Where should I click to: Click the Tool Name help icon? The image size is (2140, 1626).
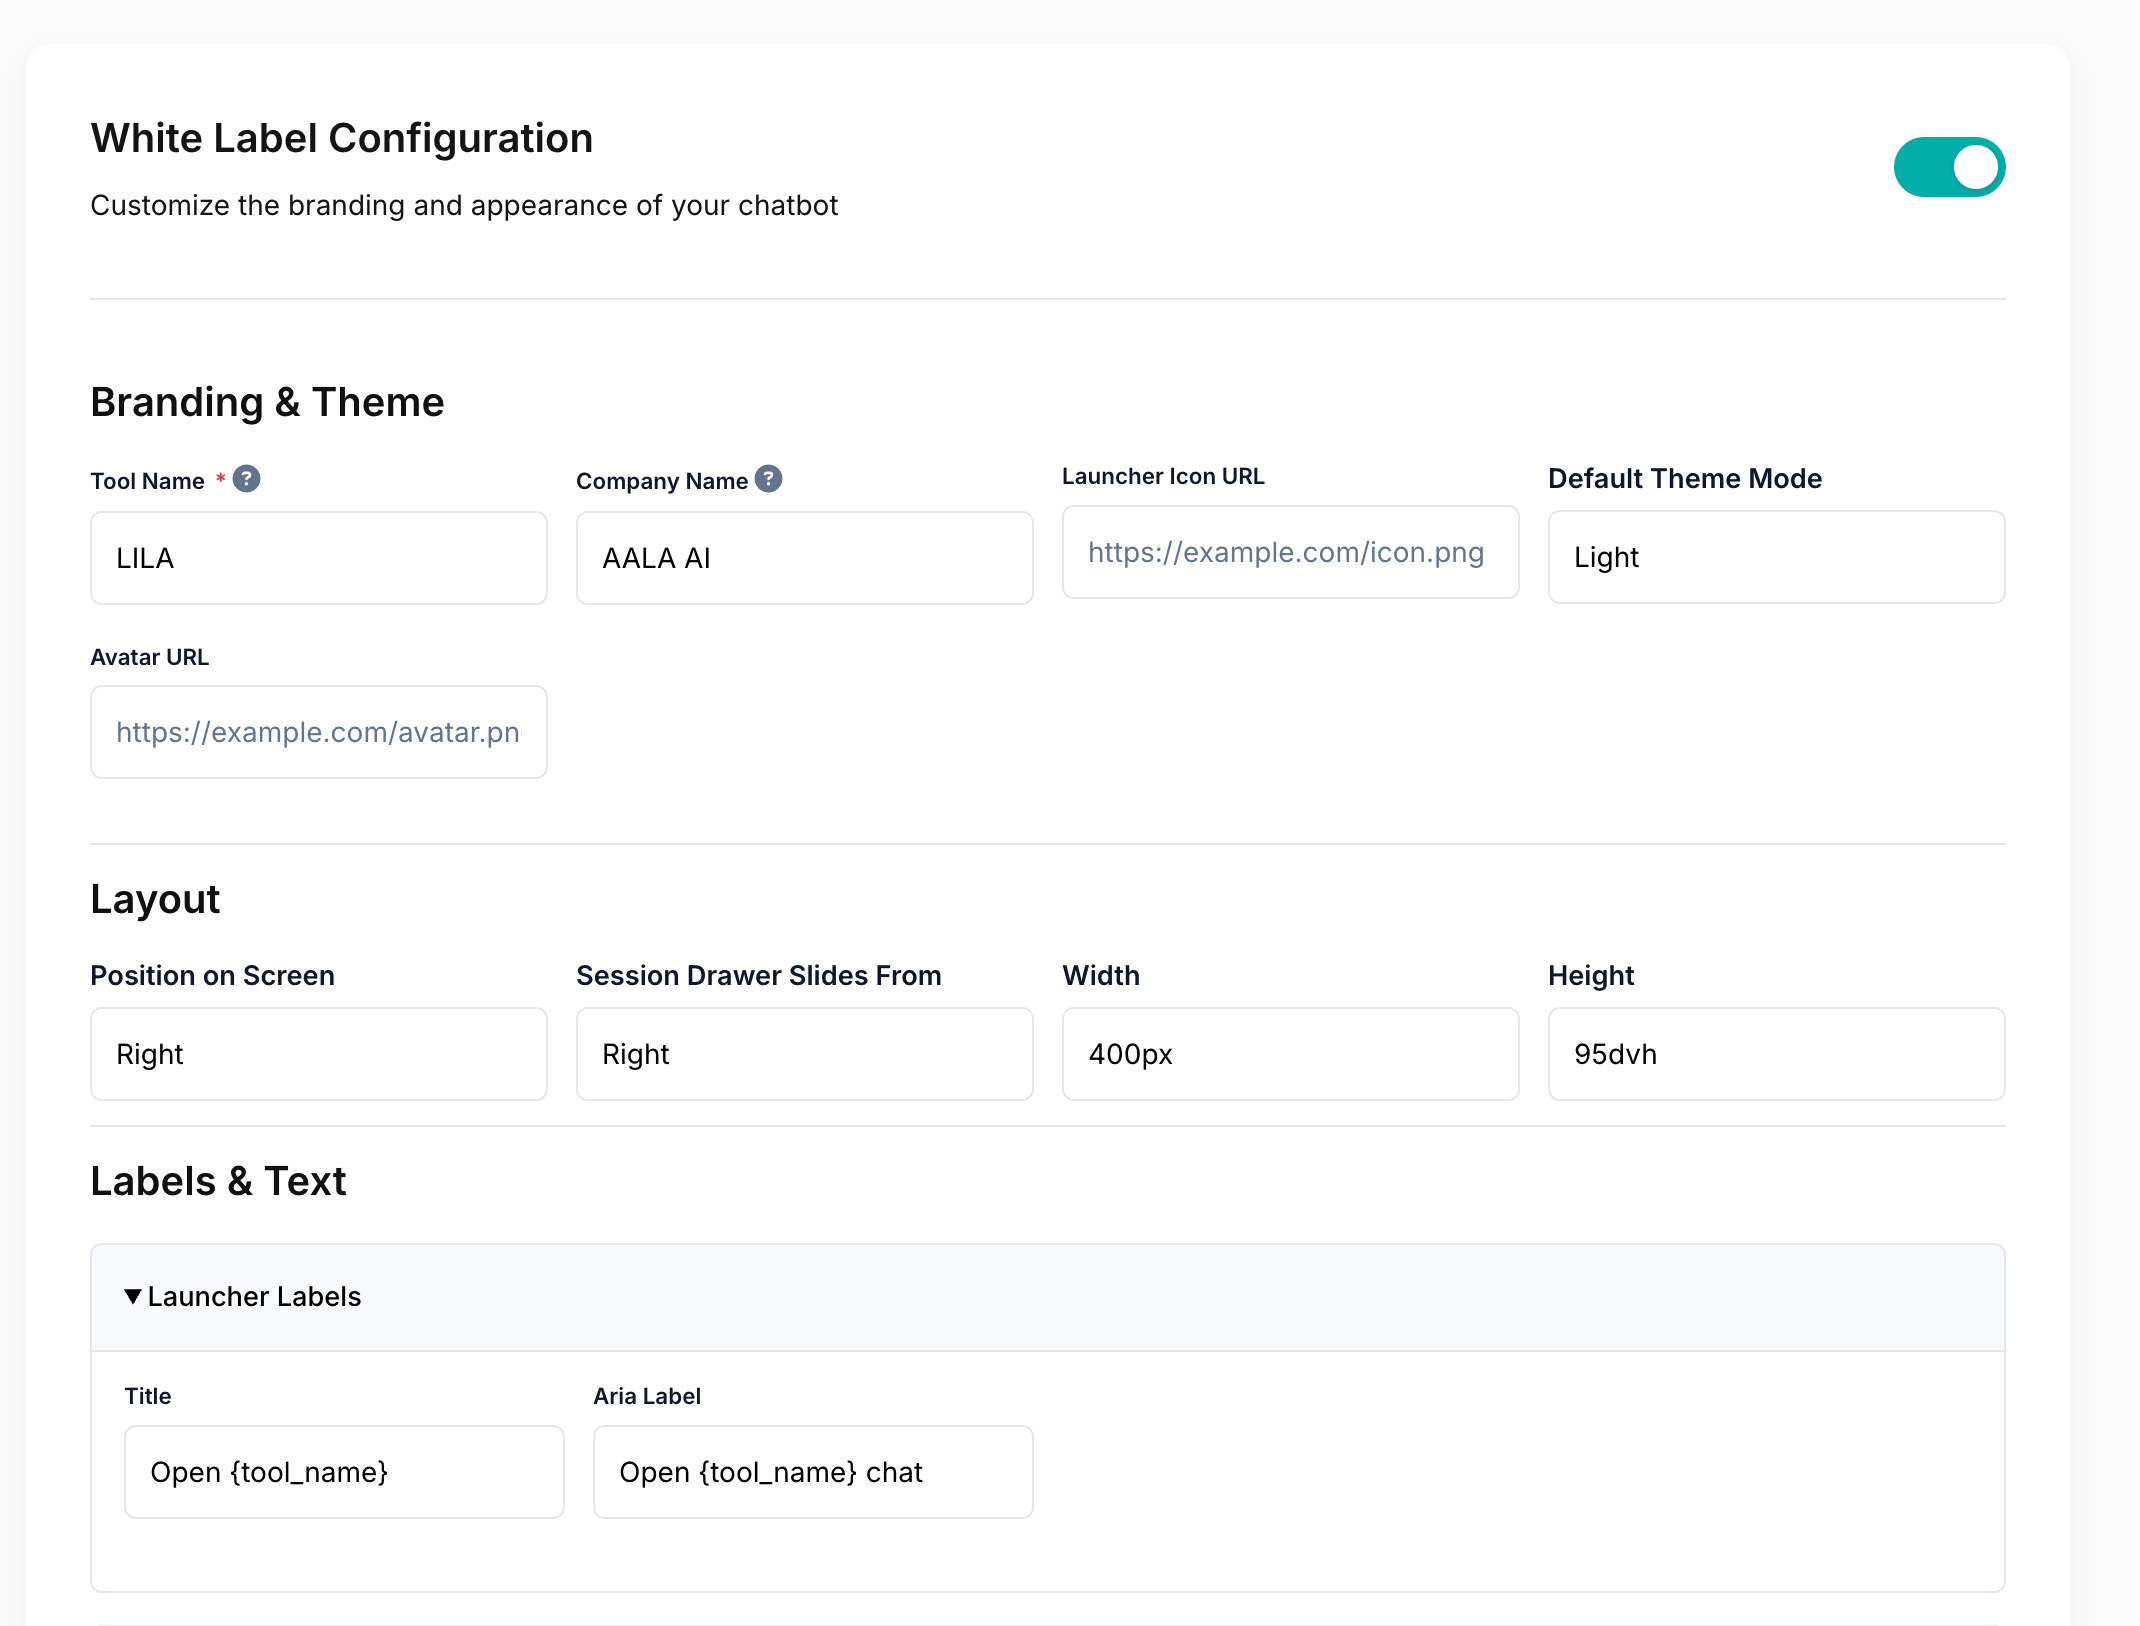coord(246,479)
